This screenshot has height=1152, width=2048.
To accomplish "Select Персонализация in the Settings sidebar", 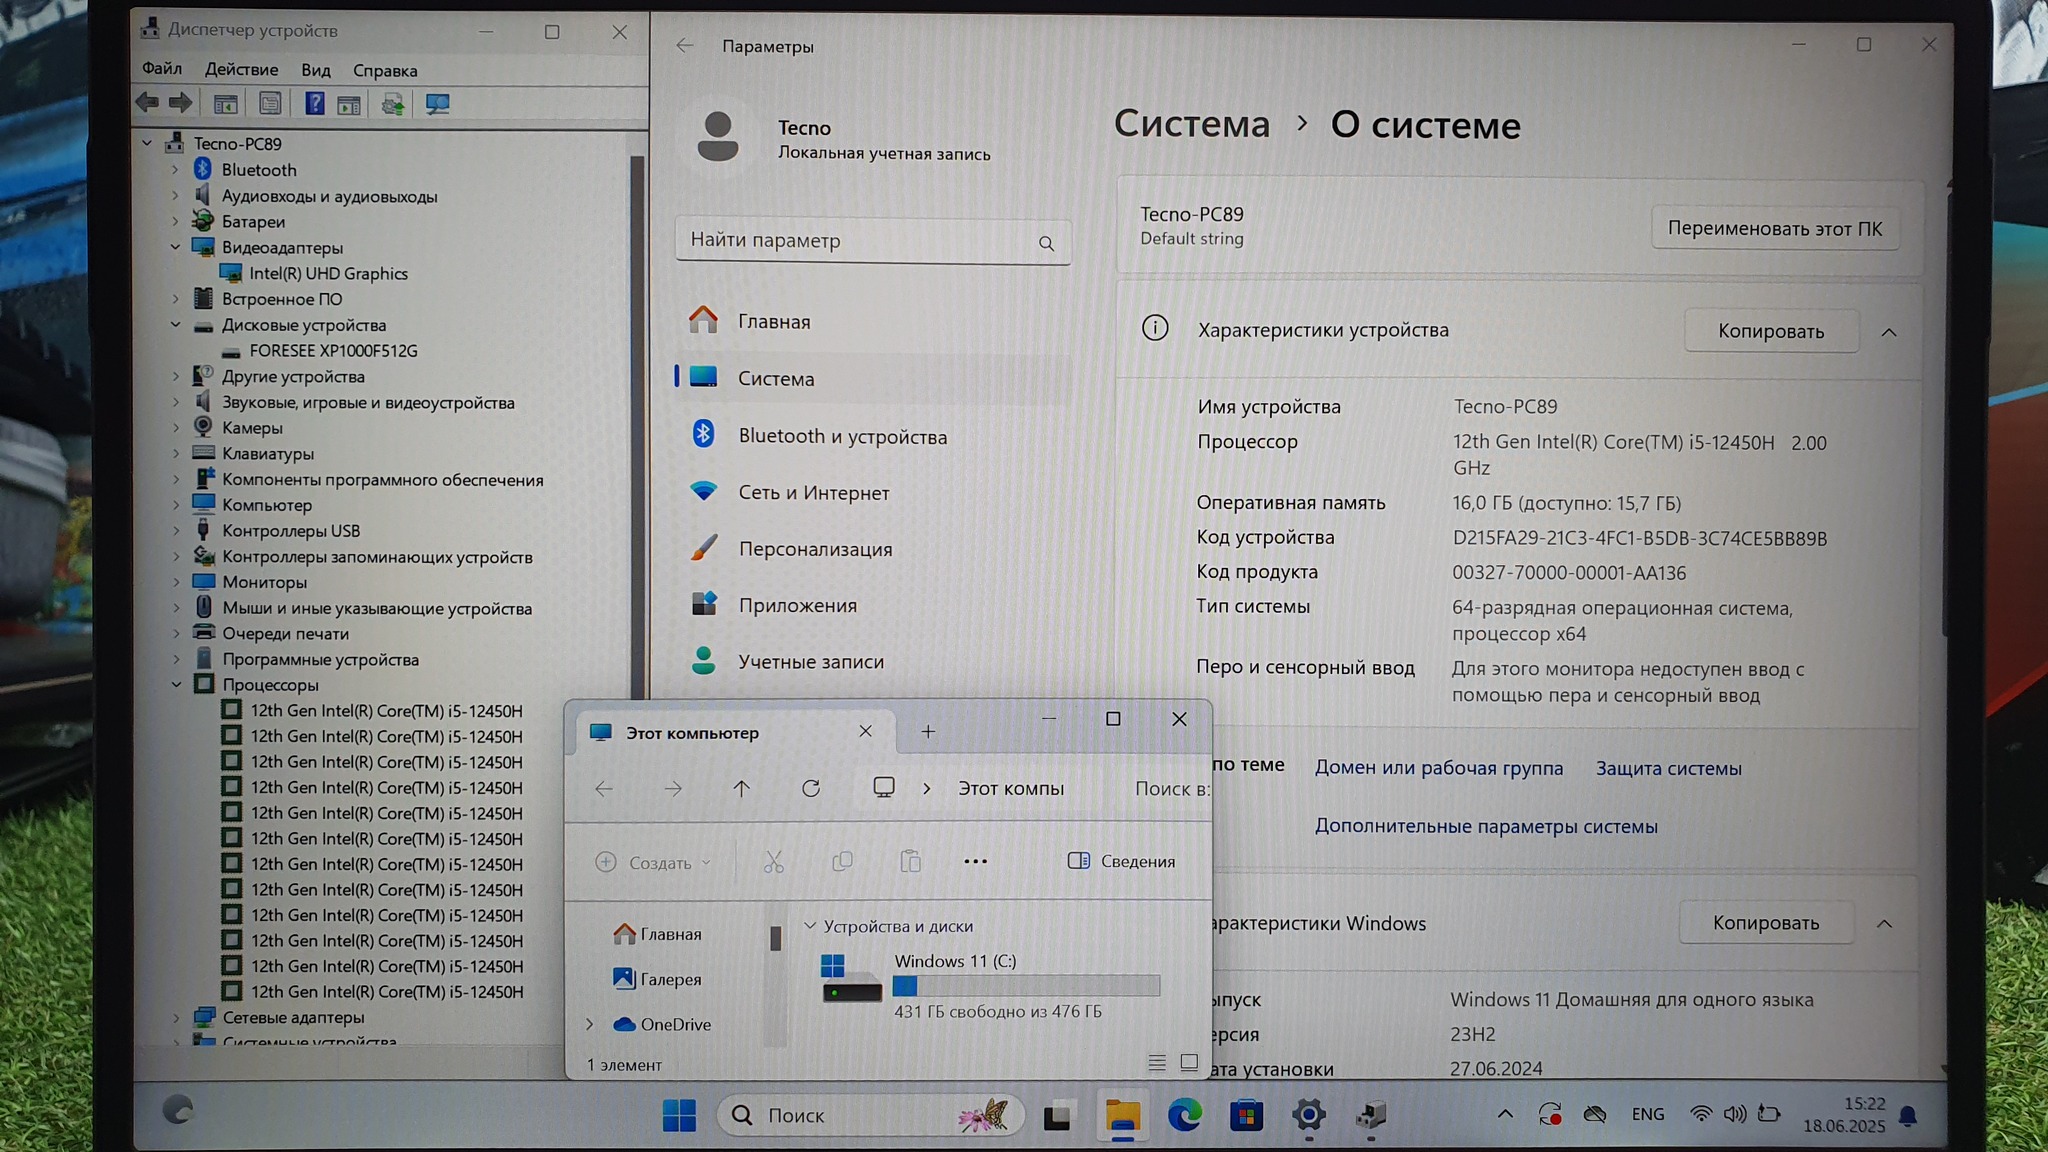I will 814,549.
